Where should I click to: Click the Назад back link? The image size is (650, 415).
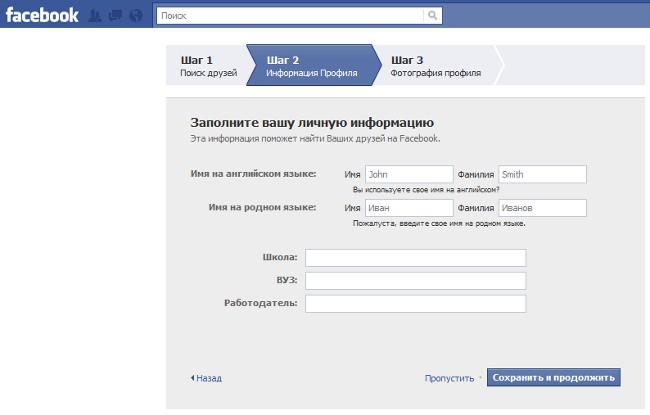click(x=206, y=378)
